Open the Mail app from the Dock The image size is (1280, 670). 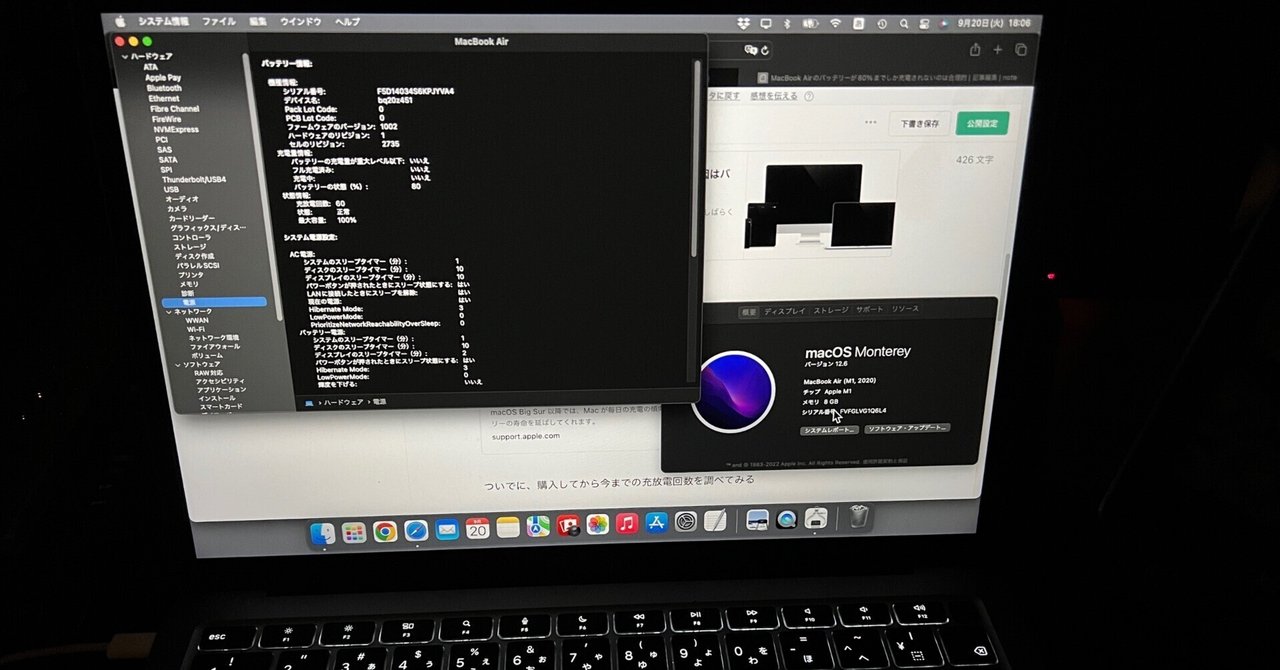pos(445,527)
